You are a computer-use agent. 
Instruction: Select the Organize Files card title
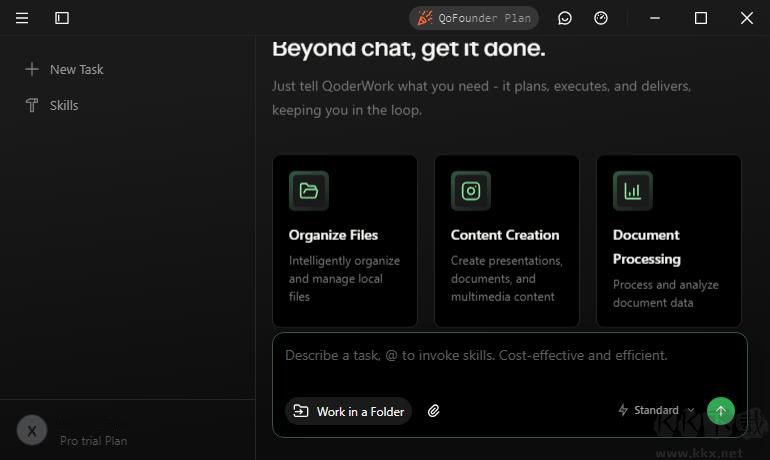333,235
